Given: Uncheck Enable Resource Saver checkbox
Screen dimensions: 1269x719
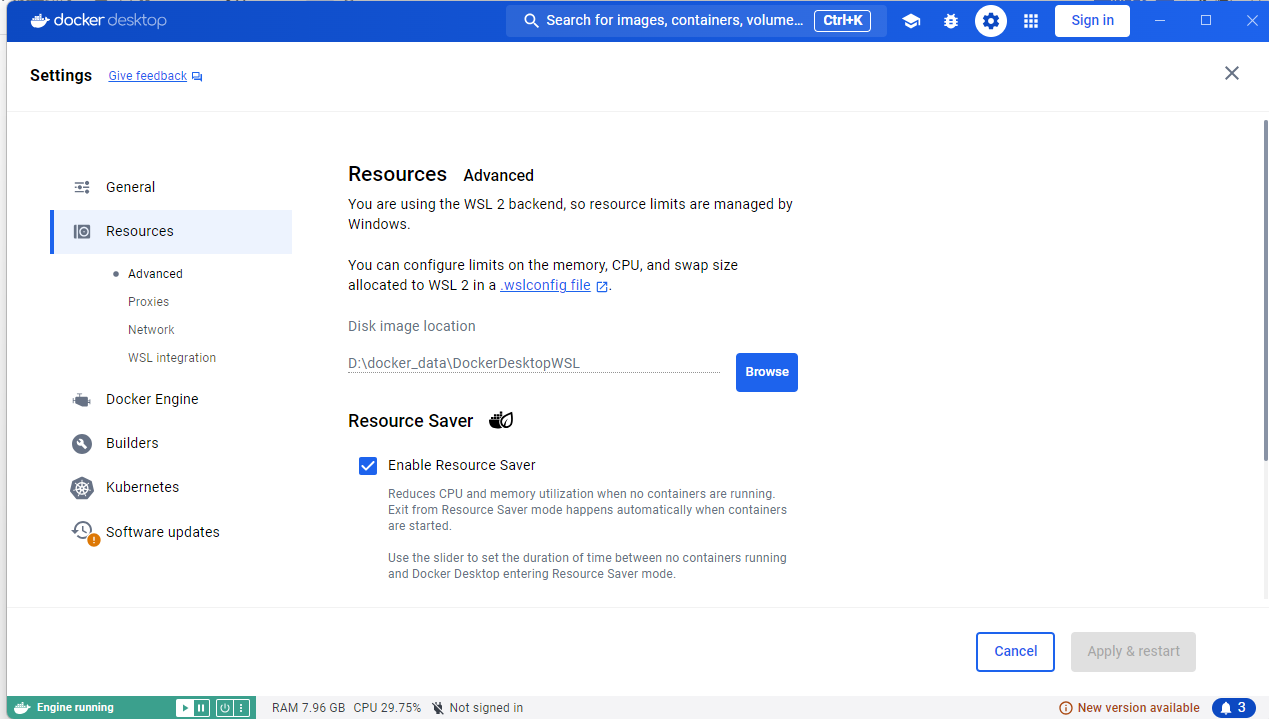Looking at the screenshot, I should coord(368,466).
